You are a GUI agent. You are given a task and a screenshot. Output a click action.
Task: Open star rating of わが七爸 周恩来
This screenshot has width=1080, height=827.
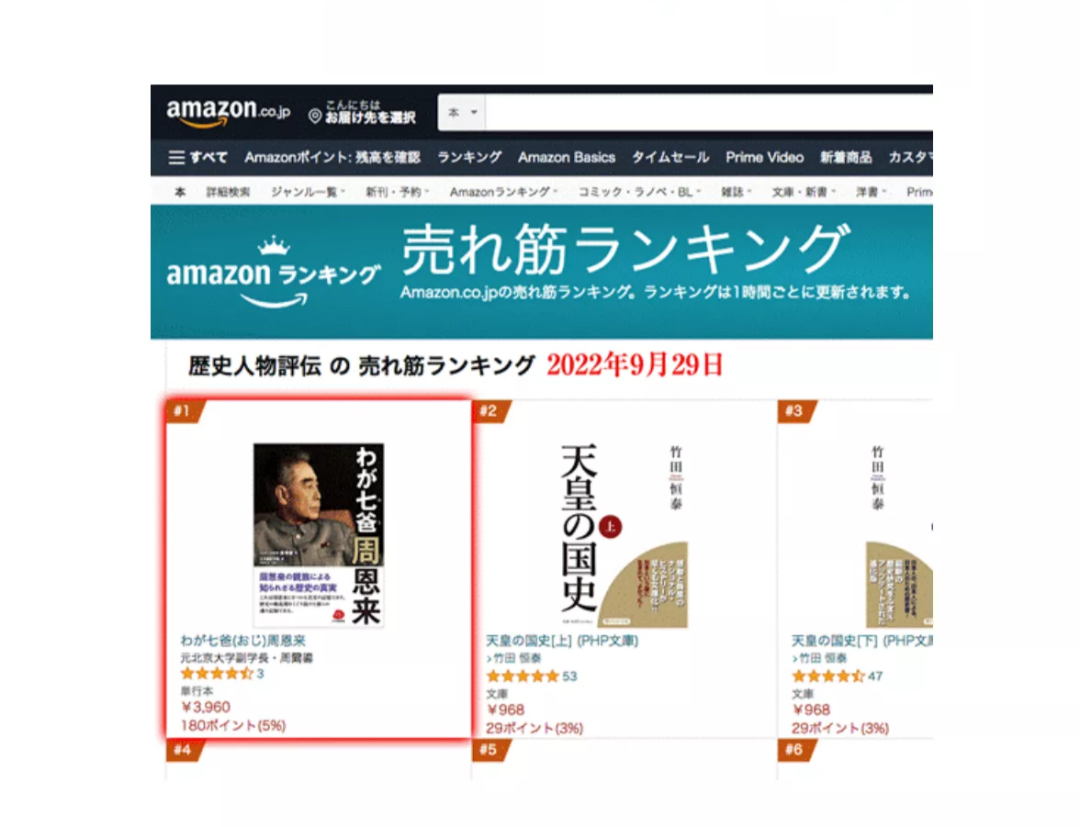216,673
